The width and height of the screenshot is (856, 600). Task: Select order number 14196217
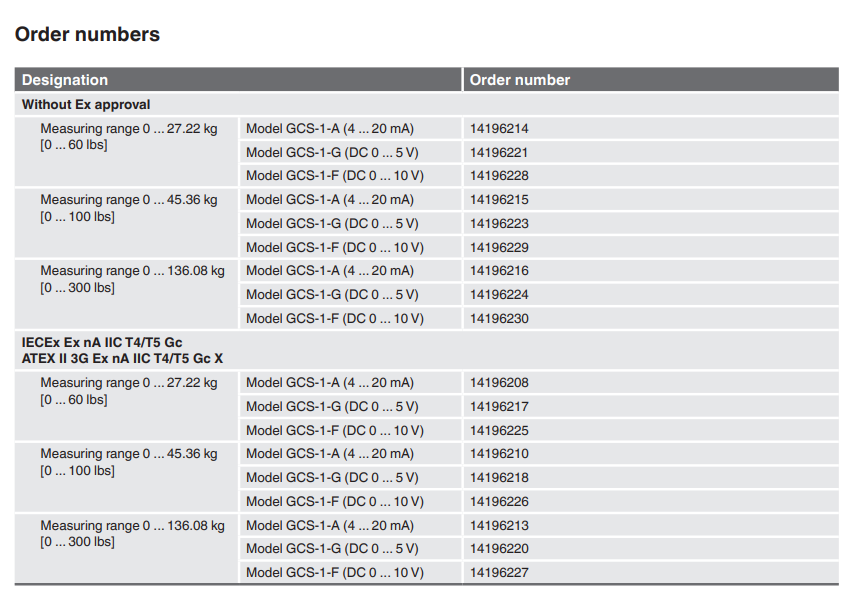pyautogui.click(x=499, y=407)
